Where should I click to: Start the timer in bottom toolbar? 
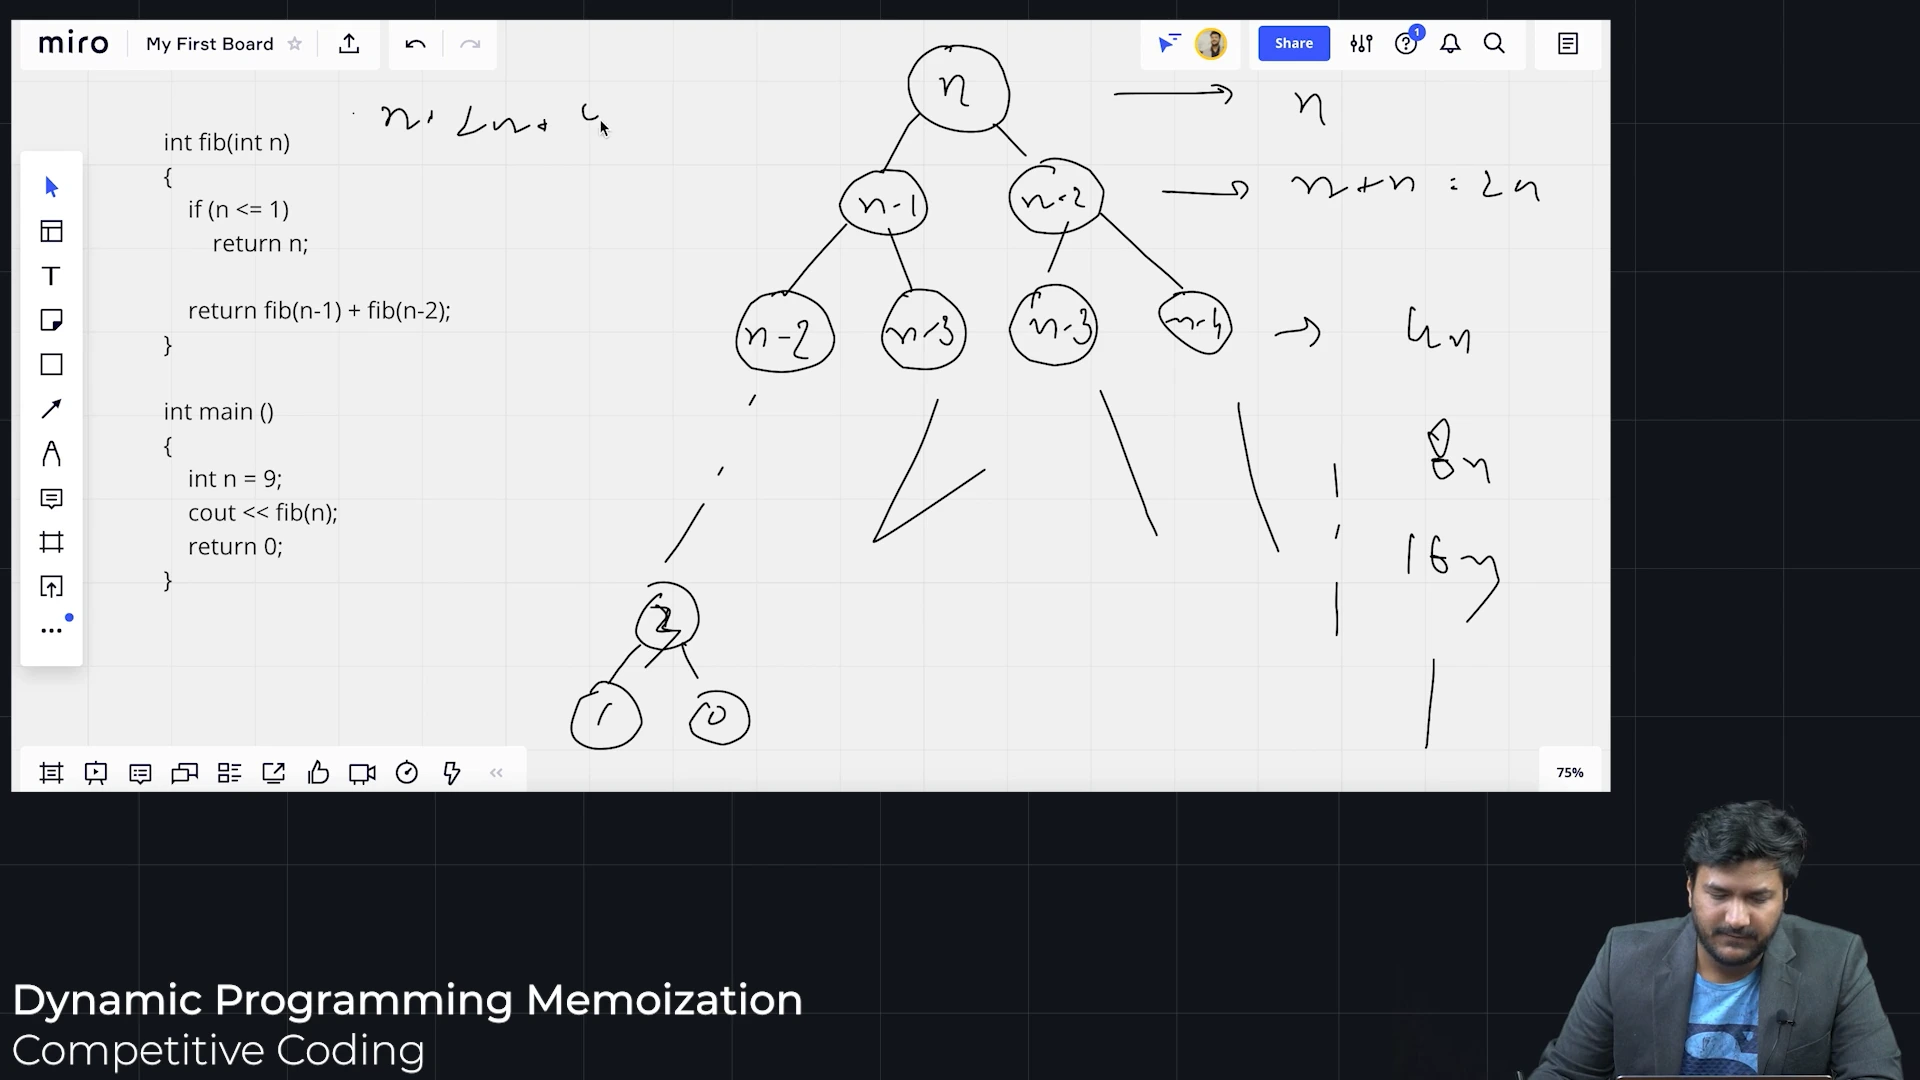[407, 773]
